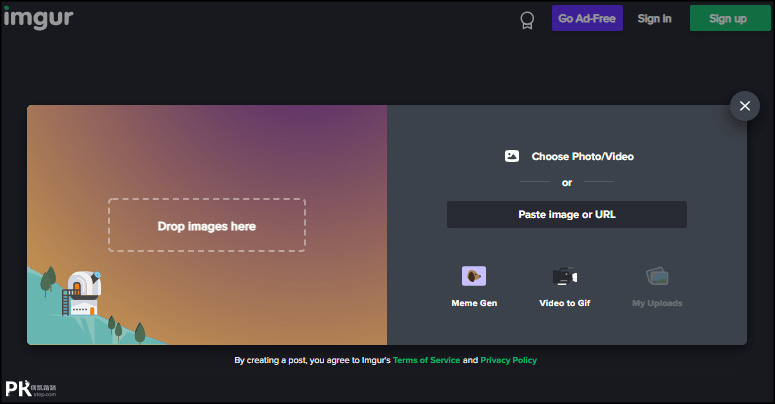
Task: Click the My Uploads label
Action: (x=657, y=303)
